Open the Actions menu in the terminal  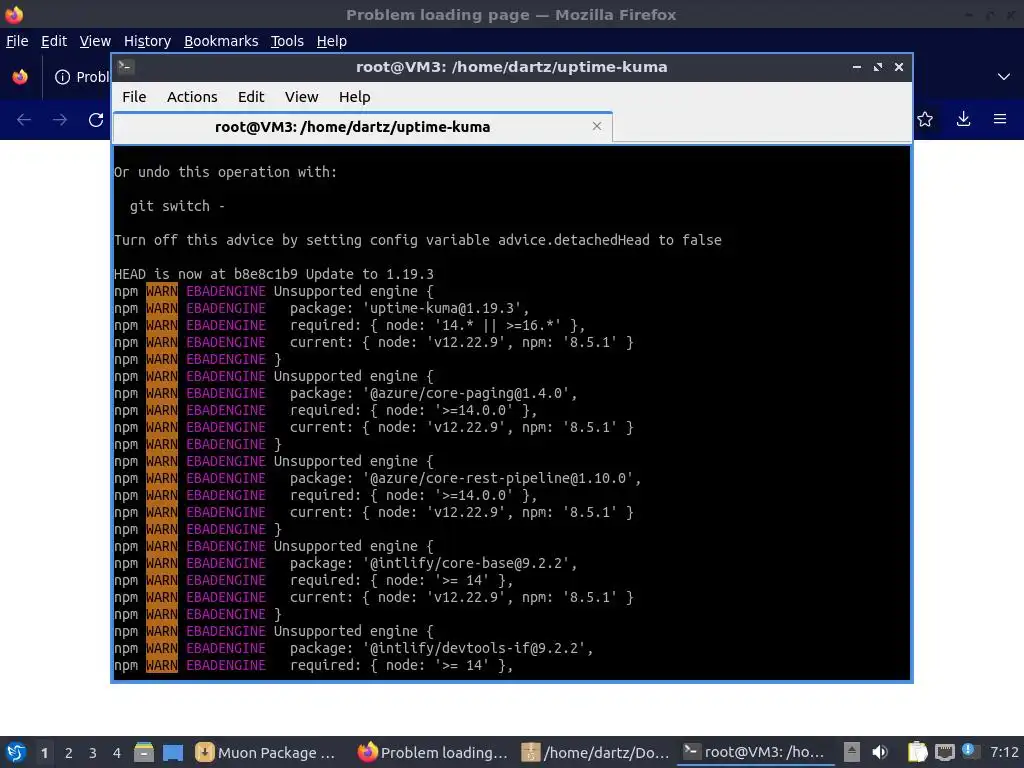pos(192,97)
